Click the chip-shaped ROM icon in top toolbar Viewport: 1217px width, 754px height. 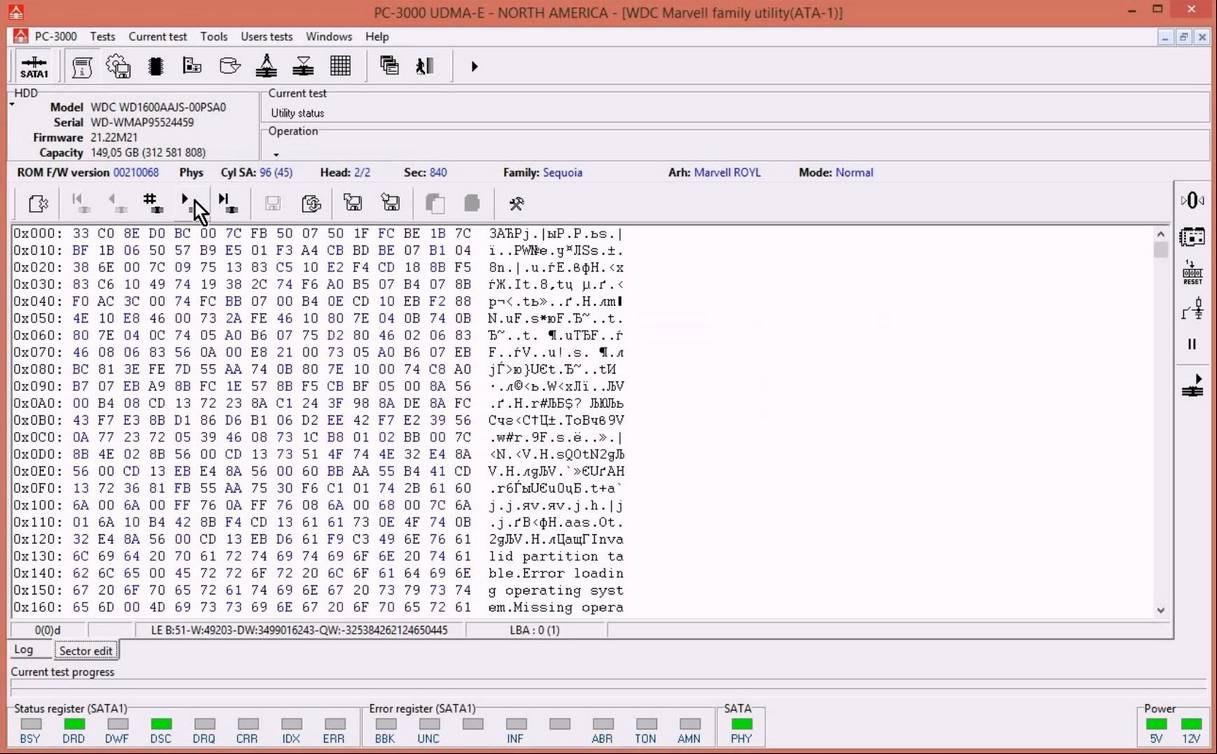(155, 67)
